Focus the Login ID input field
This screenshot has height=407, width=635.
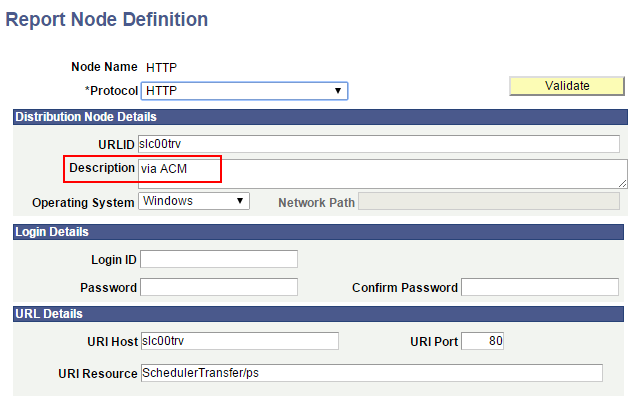coord(219,259)
